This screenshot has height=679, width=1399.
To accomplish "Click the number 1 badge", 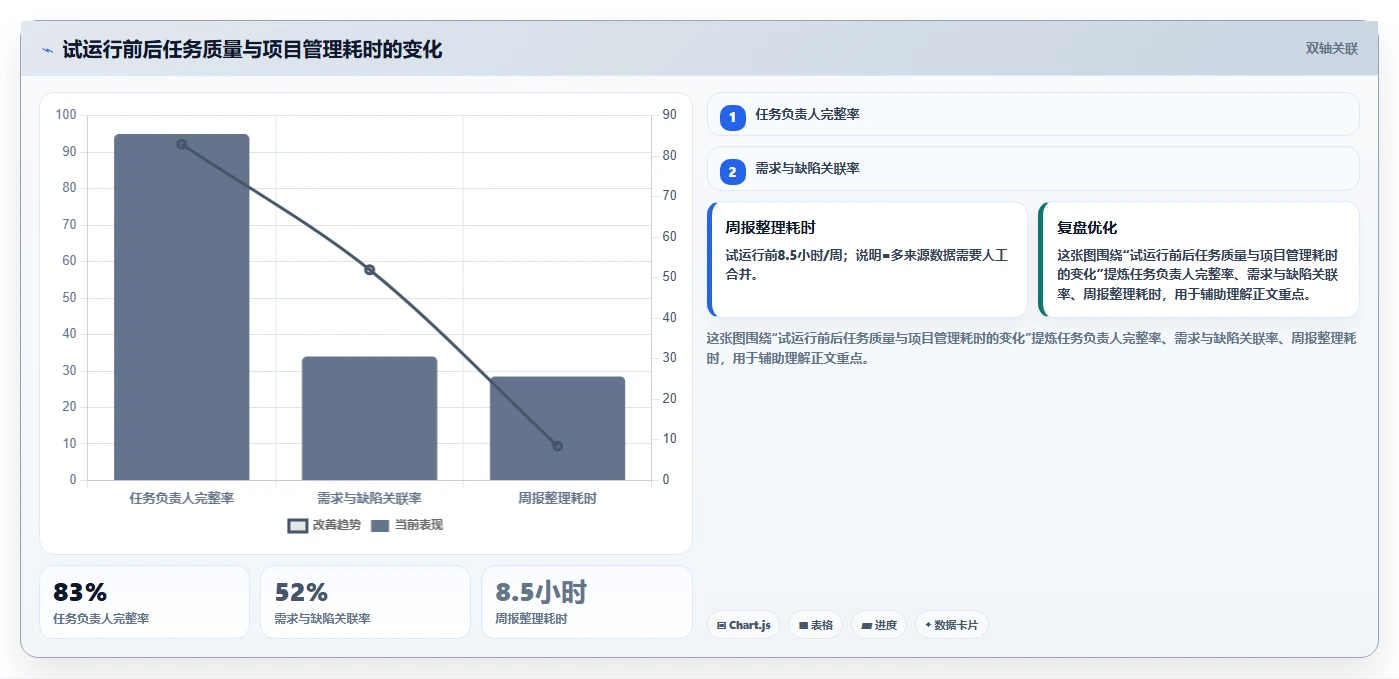I will (733, 117).
